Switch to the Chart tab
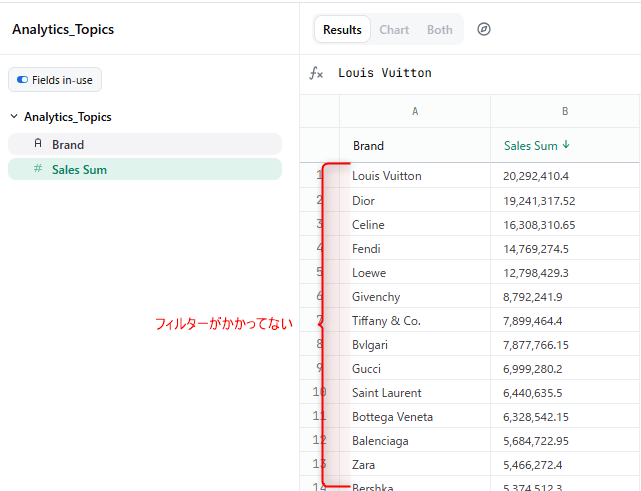Screen dimensions: 641x491 click(x=394, y=29)
